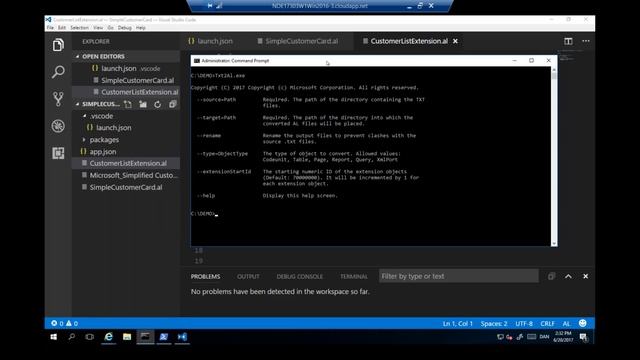The image size is (640, 360).
Task: Open the Explorer view in activity bar
Action: tap(58, 45)
